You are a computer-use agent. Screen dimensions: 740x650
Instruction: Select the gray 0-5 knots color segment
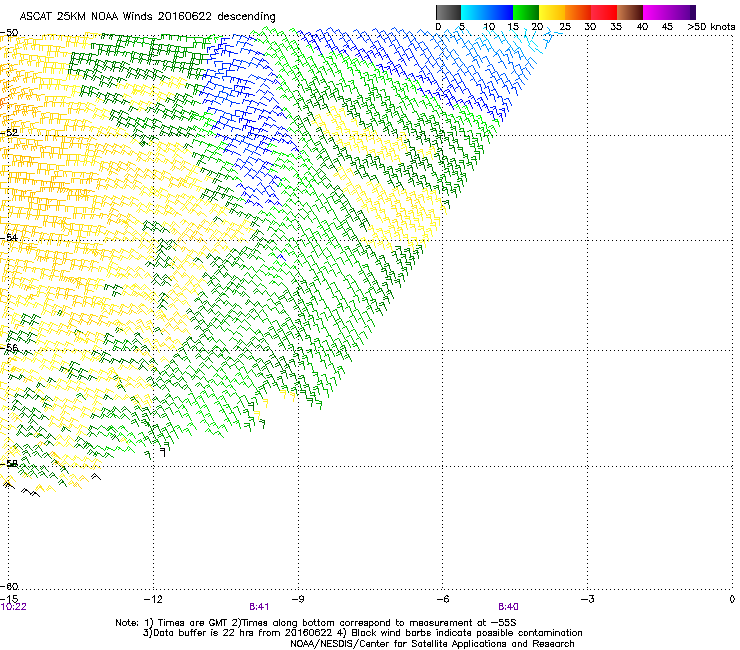tap(449, 12)
